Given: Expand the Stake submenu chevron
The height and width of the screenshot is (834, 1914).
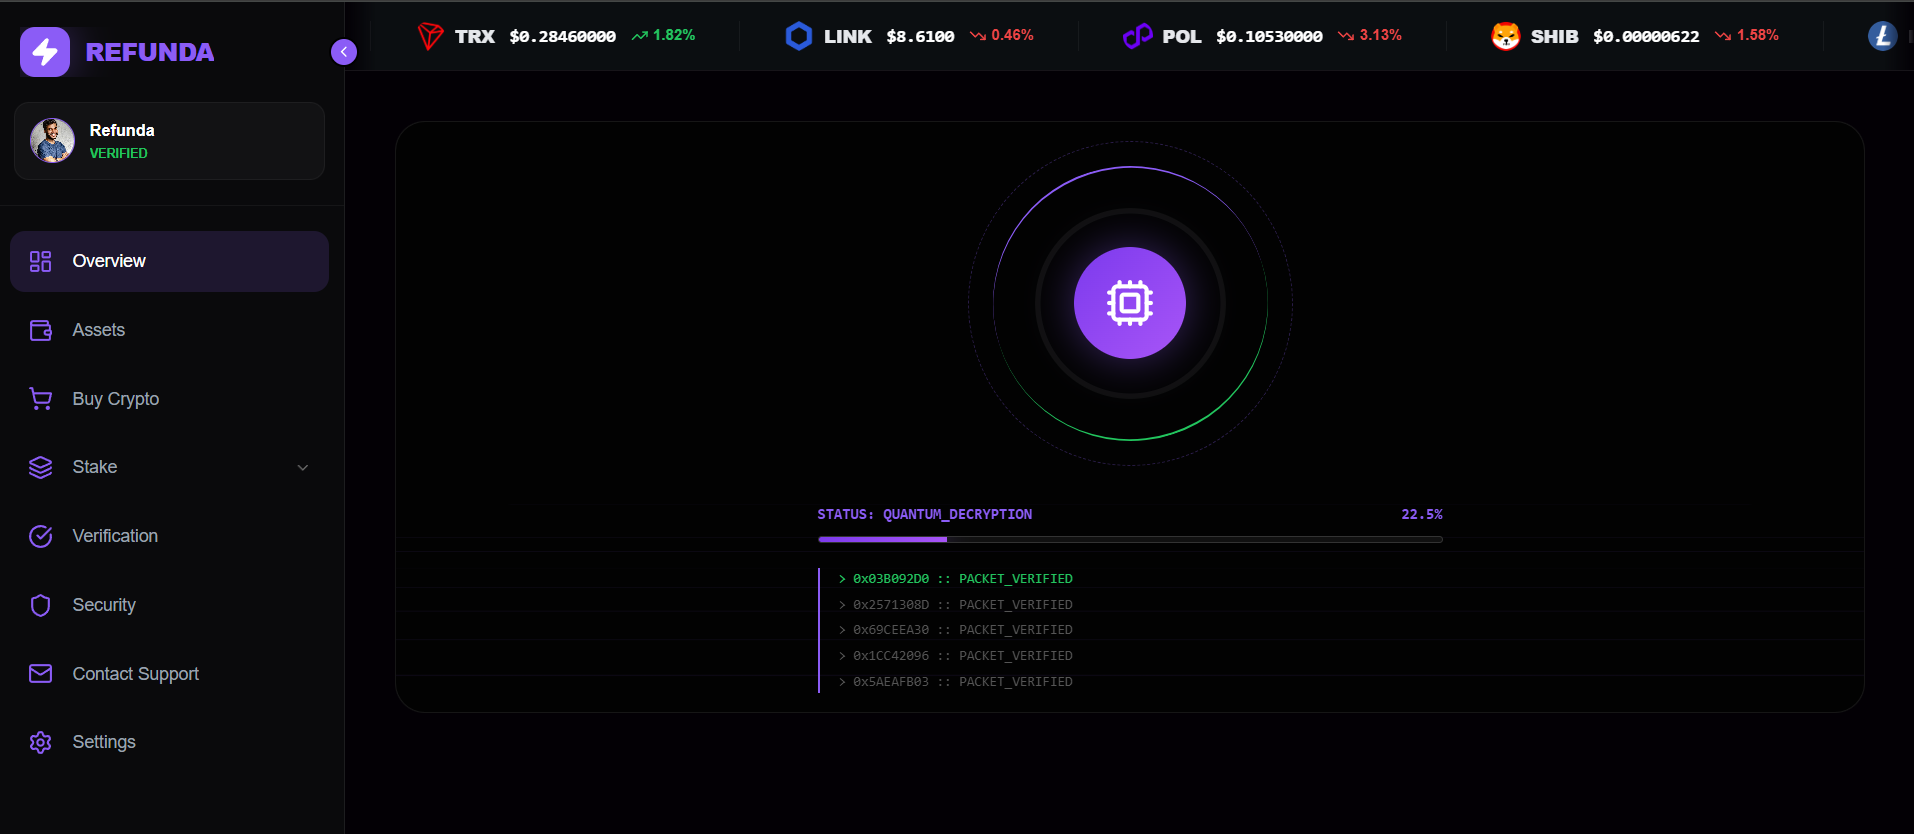Looking at the screenshot, I should point(302,467).
